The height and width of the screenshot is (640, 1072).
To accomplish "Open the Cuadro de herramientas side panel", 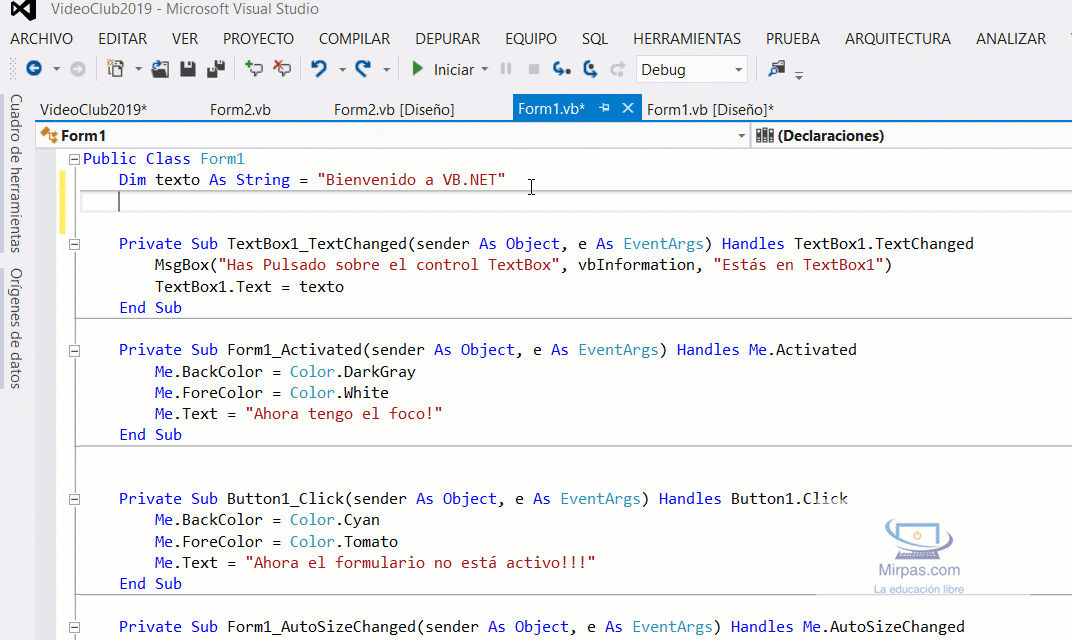I will point(15,173).
